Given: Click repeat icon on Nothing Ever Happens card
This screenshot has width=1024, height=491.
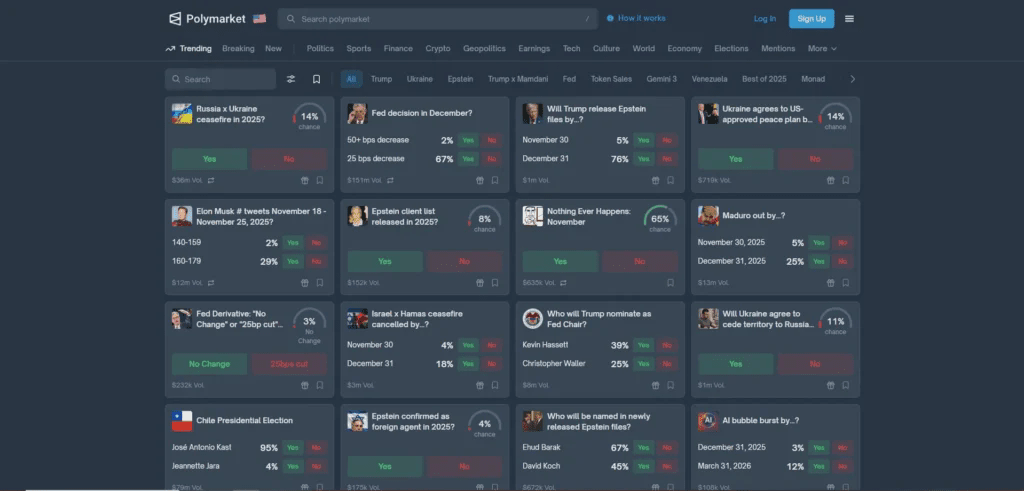Looking at the screenshot, I should [563, 283].
